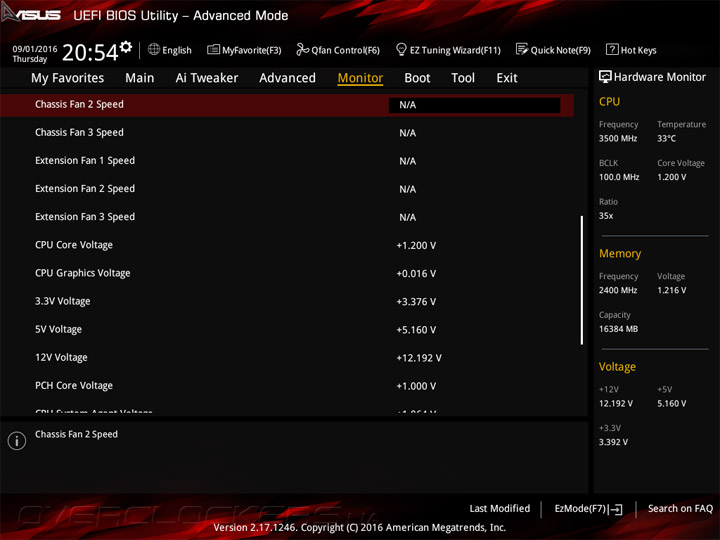This screenshot has height=540, width=720.
Task: Open the My Favorites tab
Action: click(68, 78)
